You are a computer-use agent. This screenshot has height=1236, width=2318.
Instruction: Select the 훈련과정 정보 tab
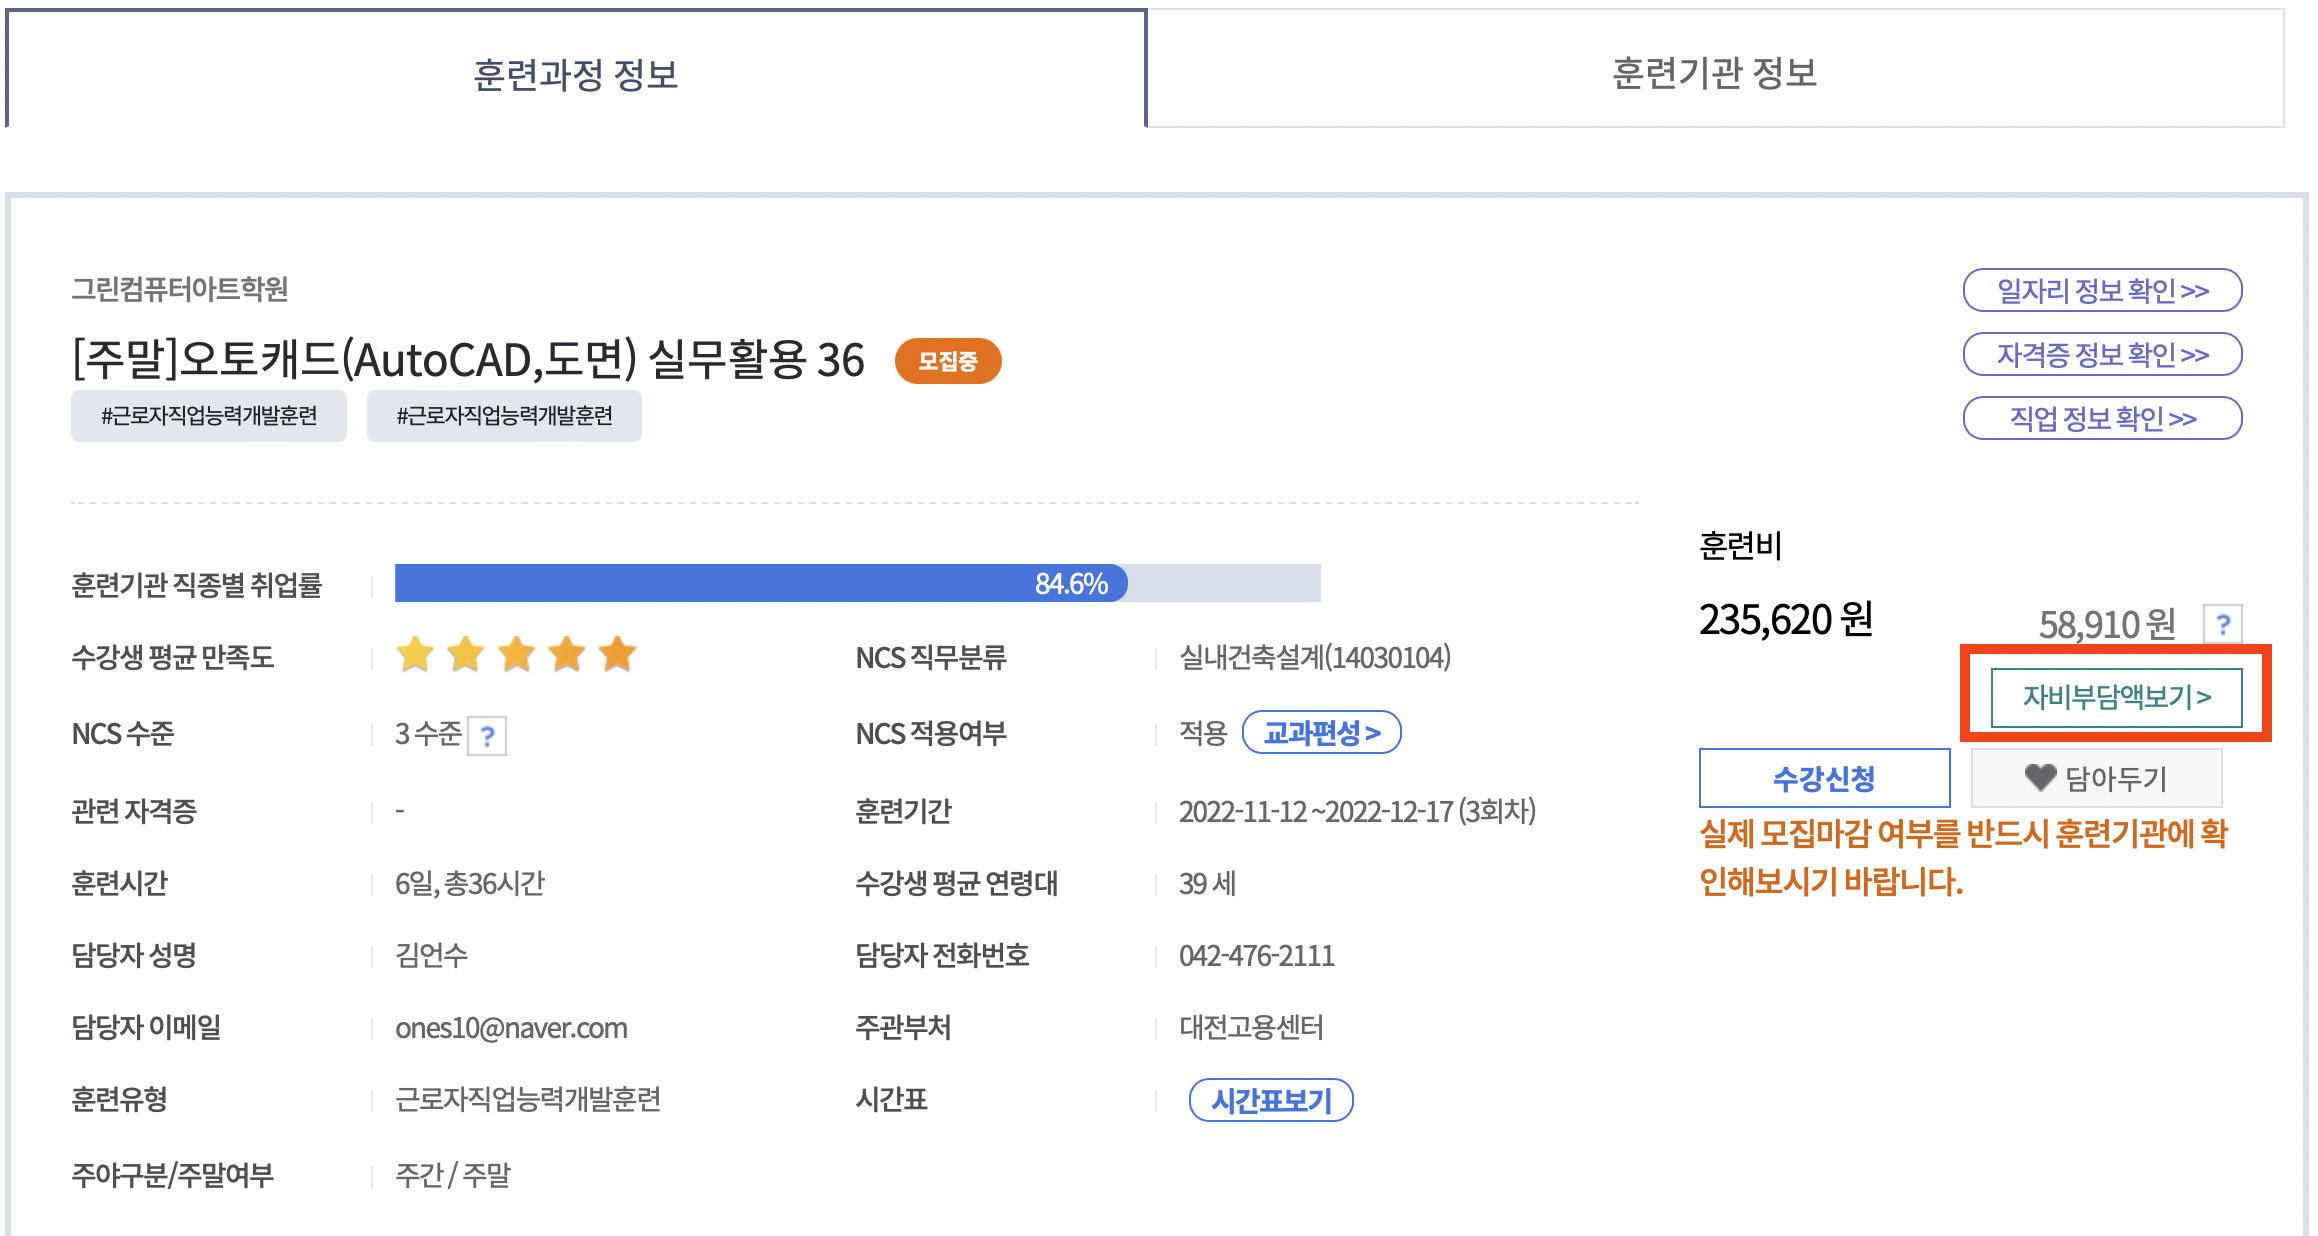[x=575, y=73]
